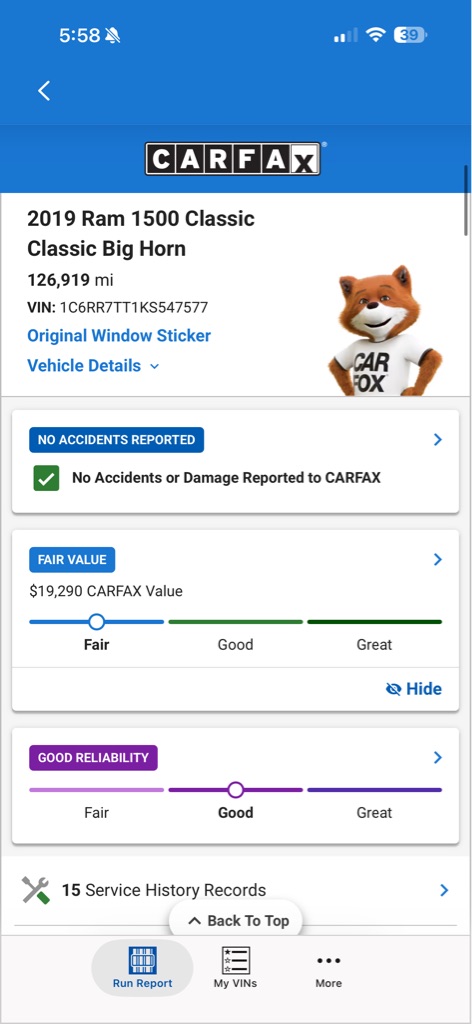The width and height of the screenshot is (472, 1024).
Task: Open Fair Value details chevron
Action: (438, 560)
